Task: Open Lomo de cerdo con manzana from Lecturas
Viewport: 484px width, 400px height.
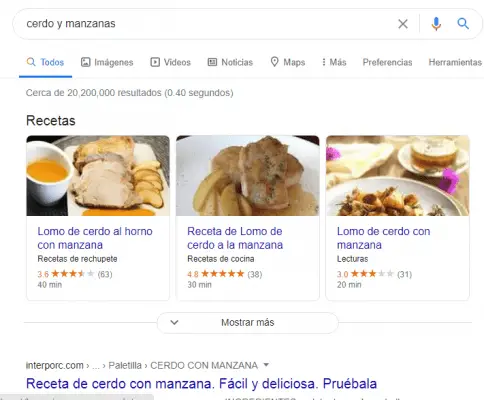Action: coord(383,238)
